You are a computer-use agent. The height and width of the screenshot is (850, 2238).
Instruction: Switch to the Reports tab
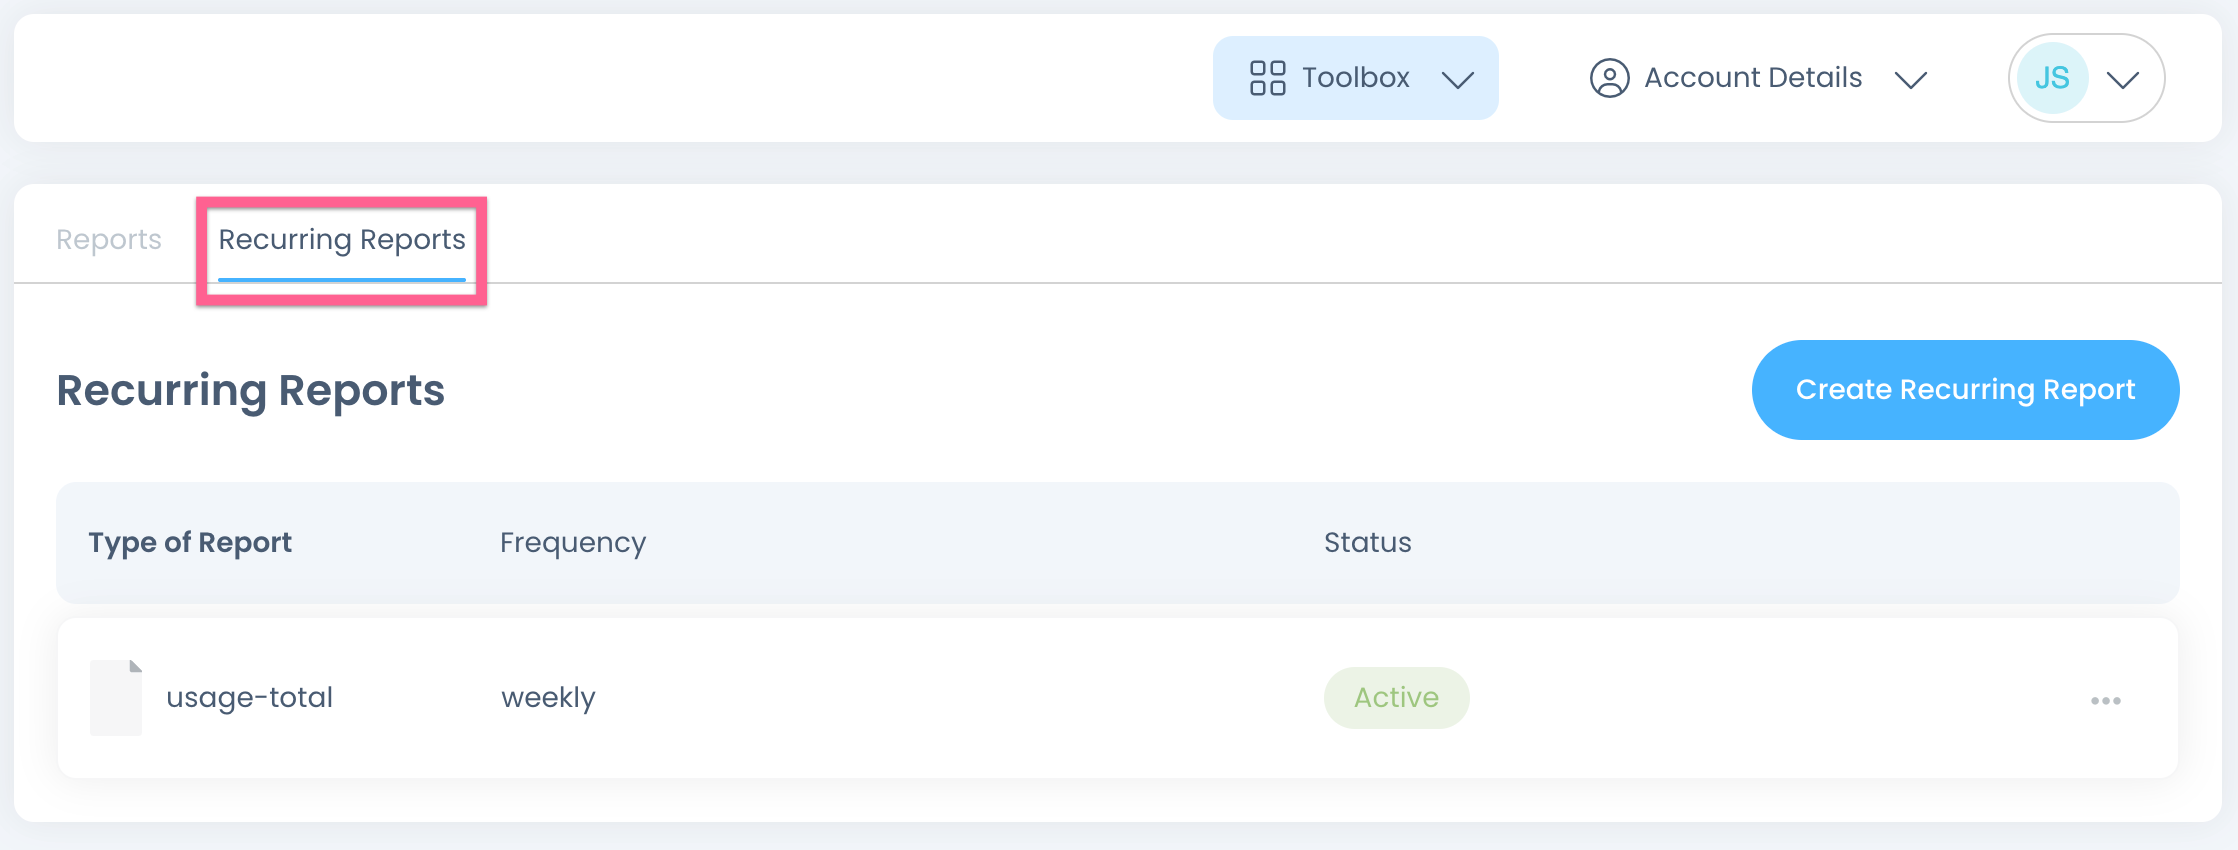pyautogui.click(x=109, y=240)
